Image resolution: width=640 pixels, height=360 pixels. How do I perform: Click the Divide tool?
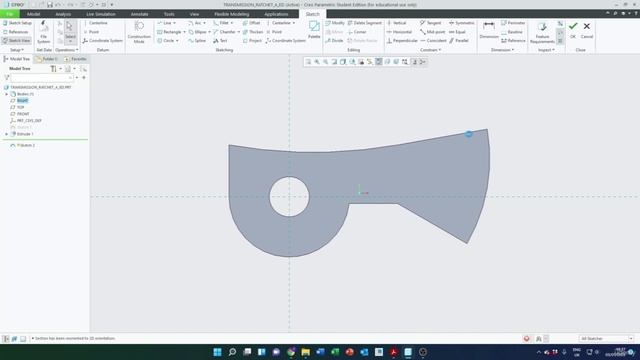click(334, 41)
